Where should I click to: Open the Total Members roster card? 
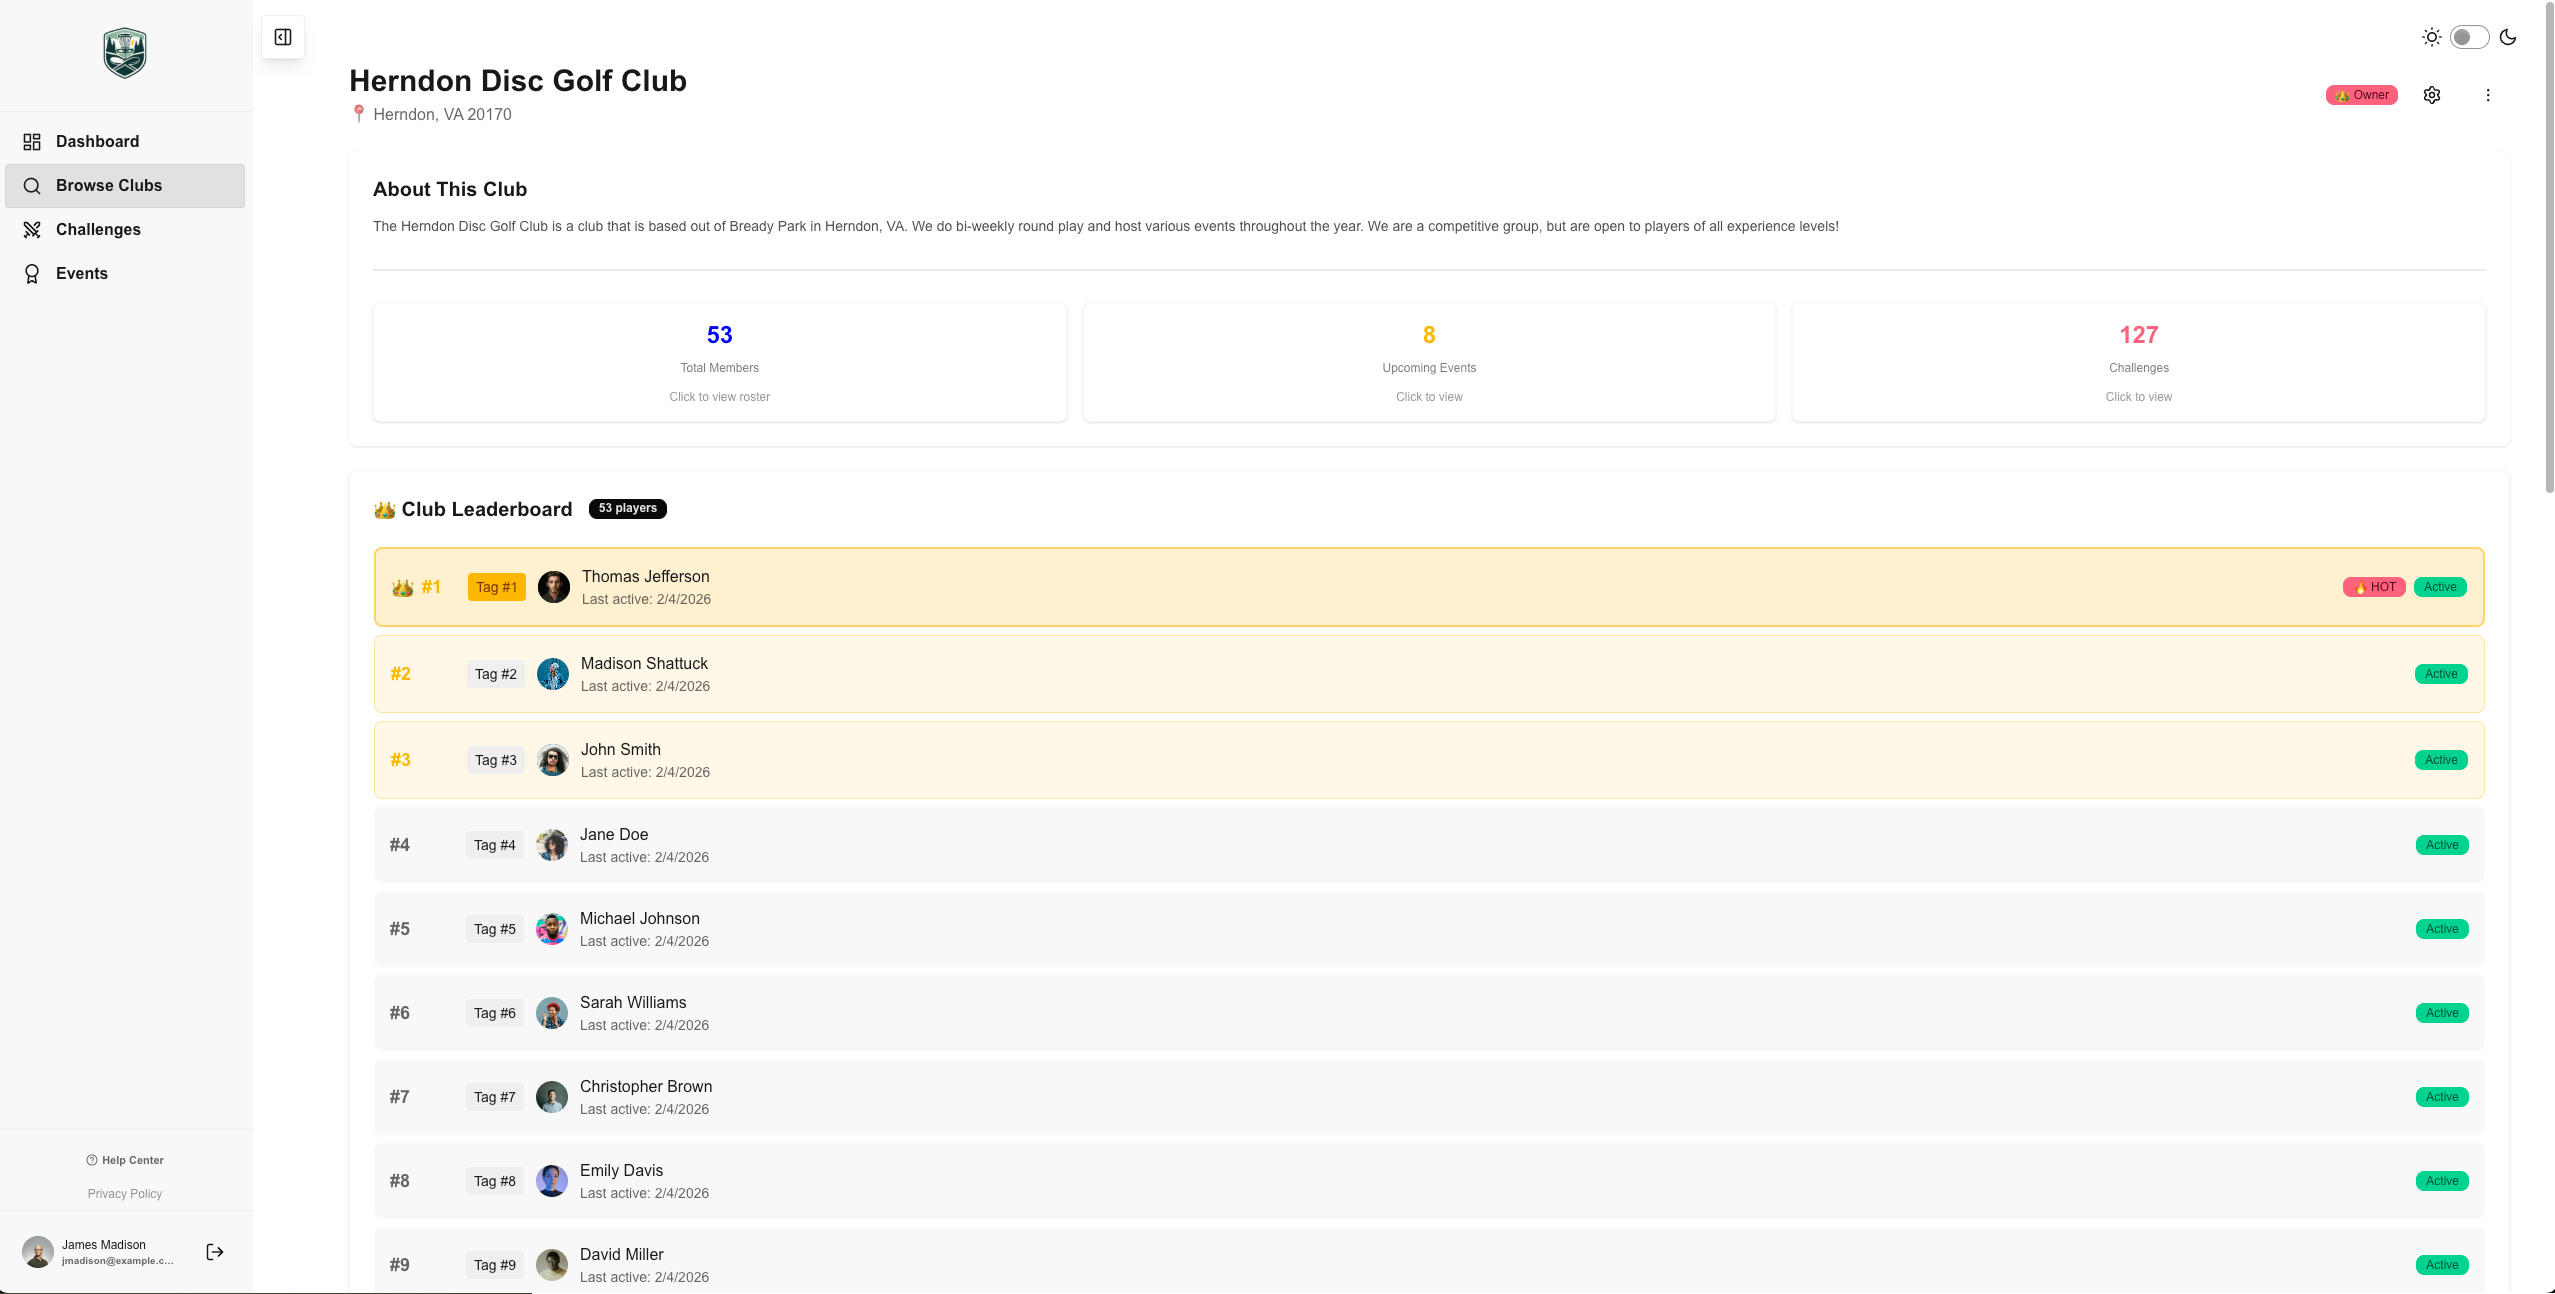point(719,362)
